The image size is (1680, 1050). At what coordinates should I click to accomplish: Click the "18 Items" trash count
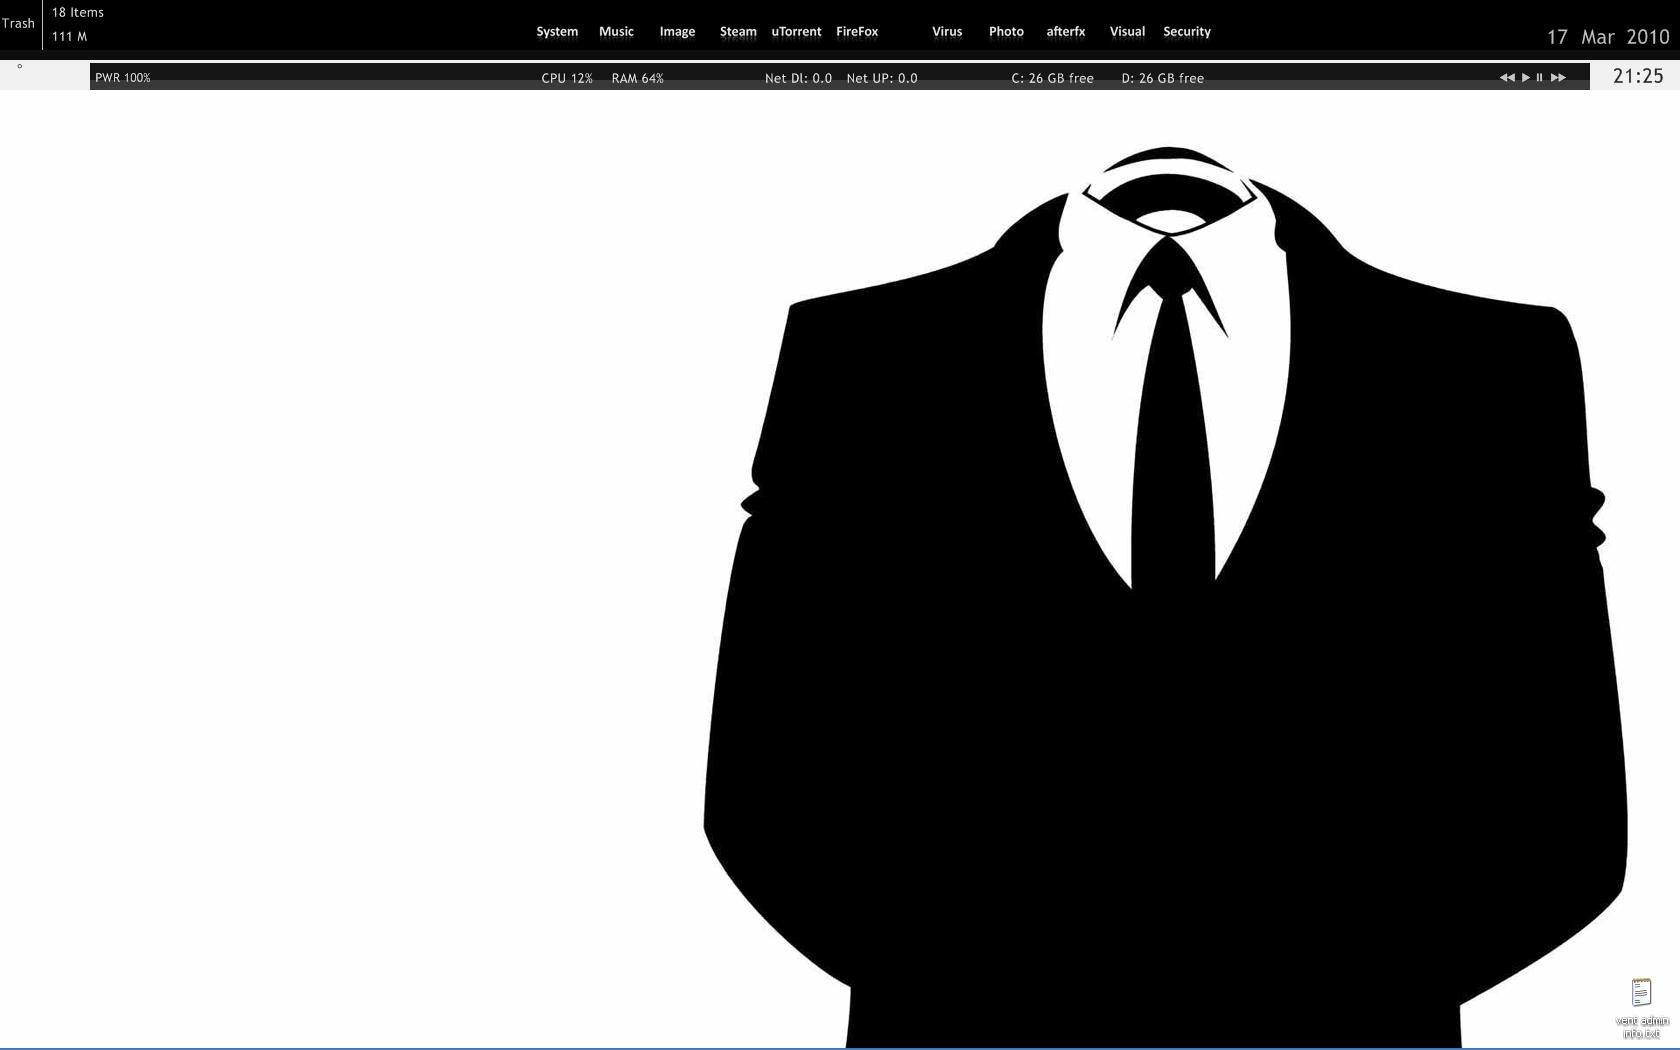[x=78, y=13]
